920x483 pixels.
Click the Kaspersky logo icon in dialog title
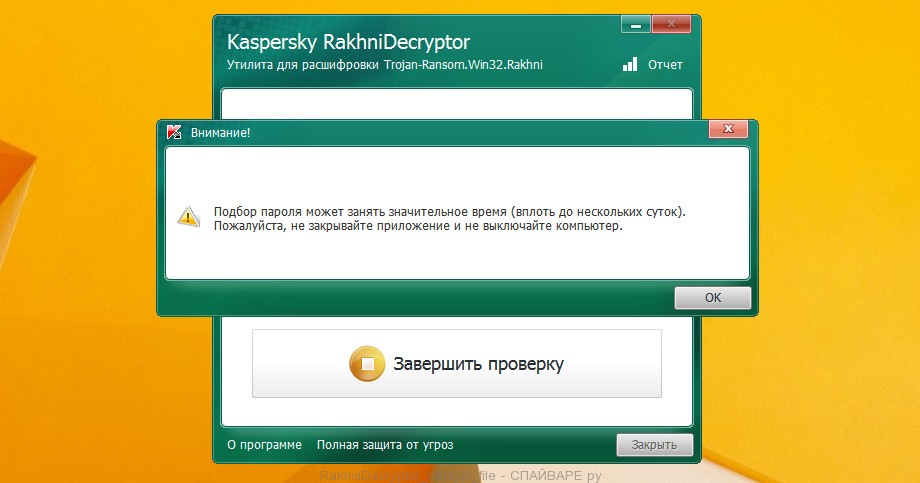(174, 132)
